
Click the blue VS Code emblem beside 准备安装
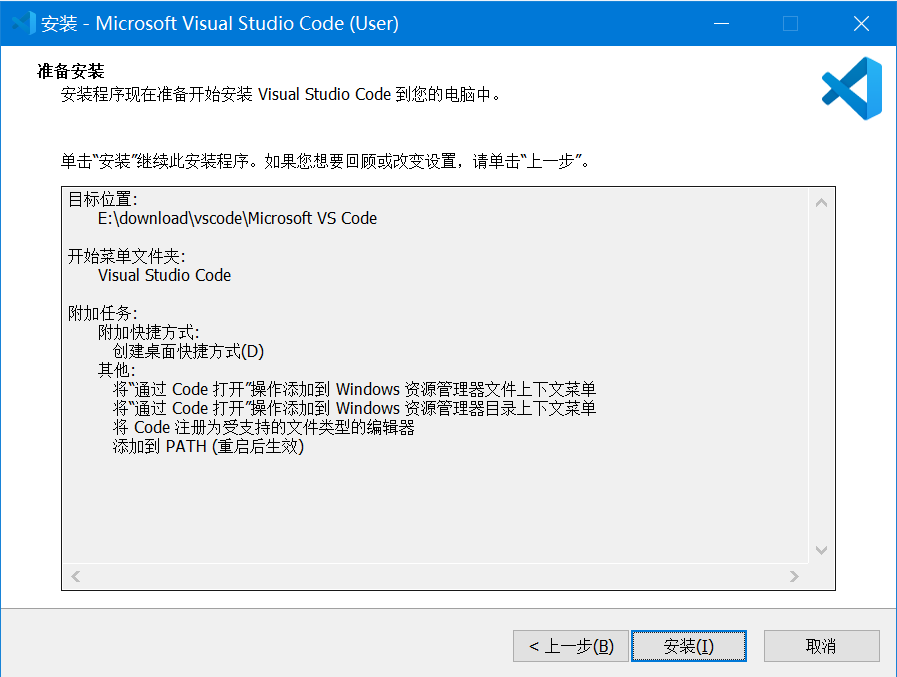pos(851,89)
